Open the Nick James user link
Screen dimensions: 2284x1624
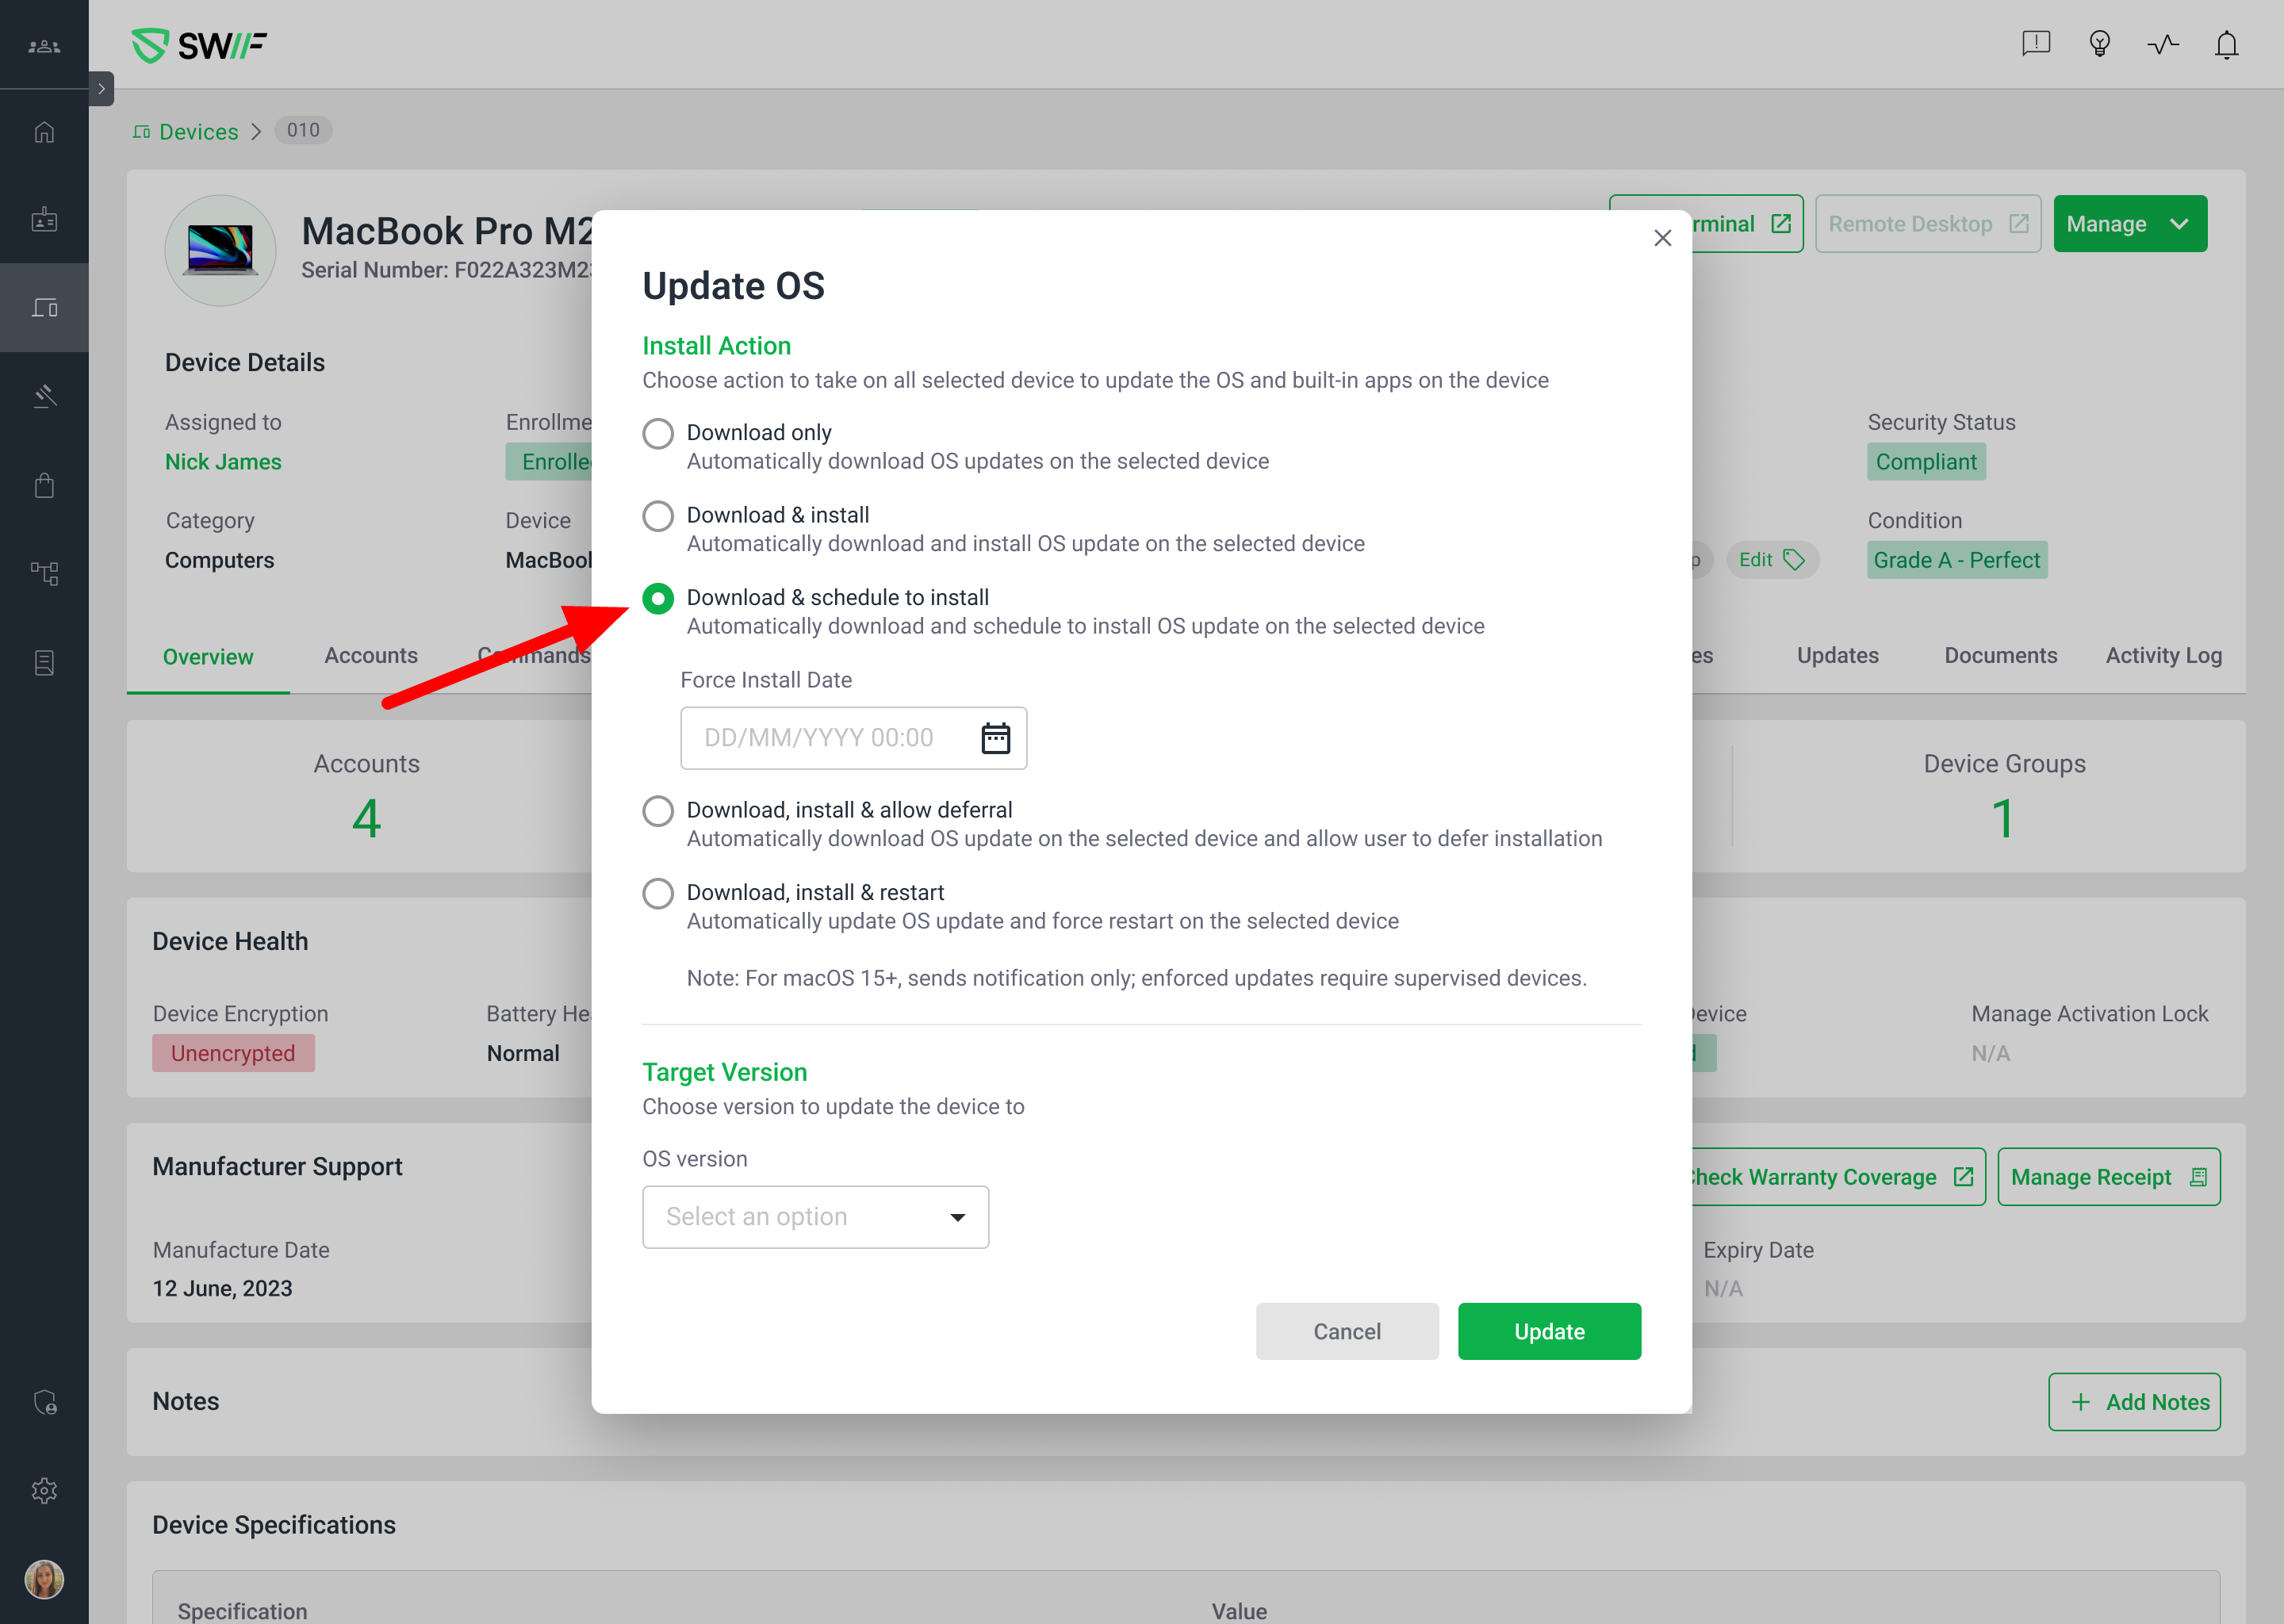[223, 462]
